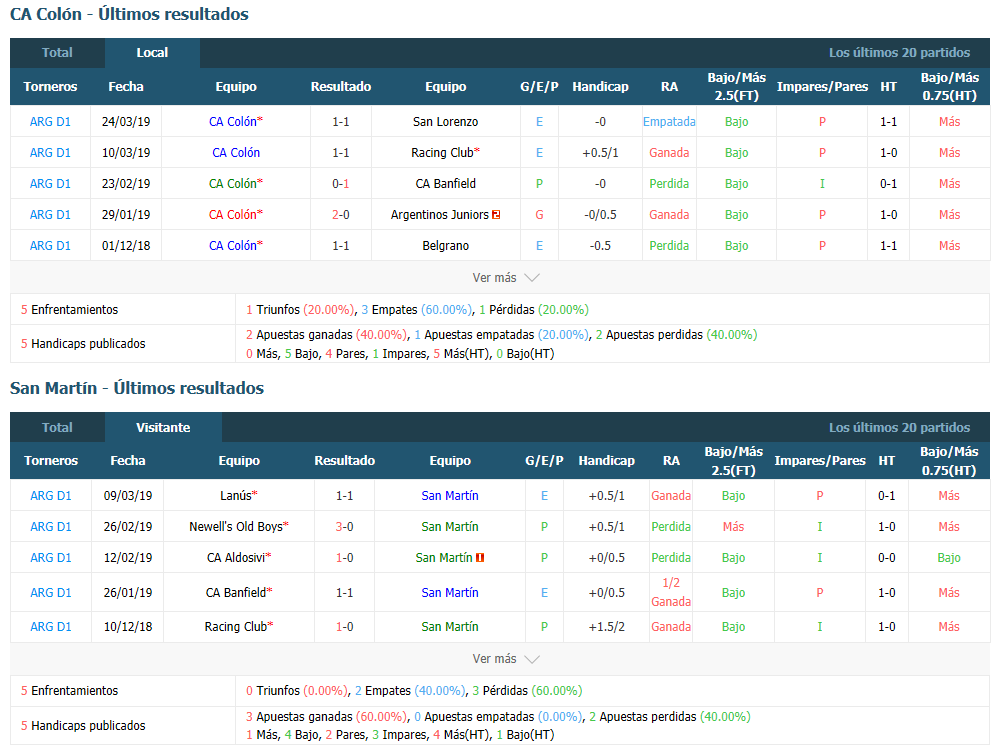Click Handicap header in San Martín table
The height and width of the screenshot is (750, 994).
pyautogui.click(x=607, y=461)
